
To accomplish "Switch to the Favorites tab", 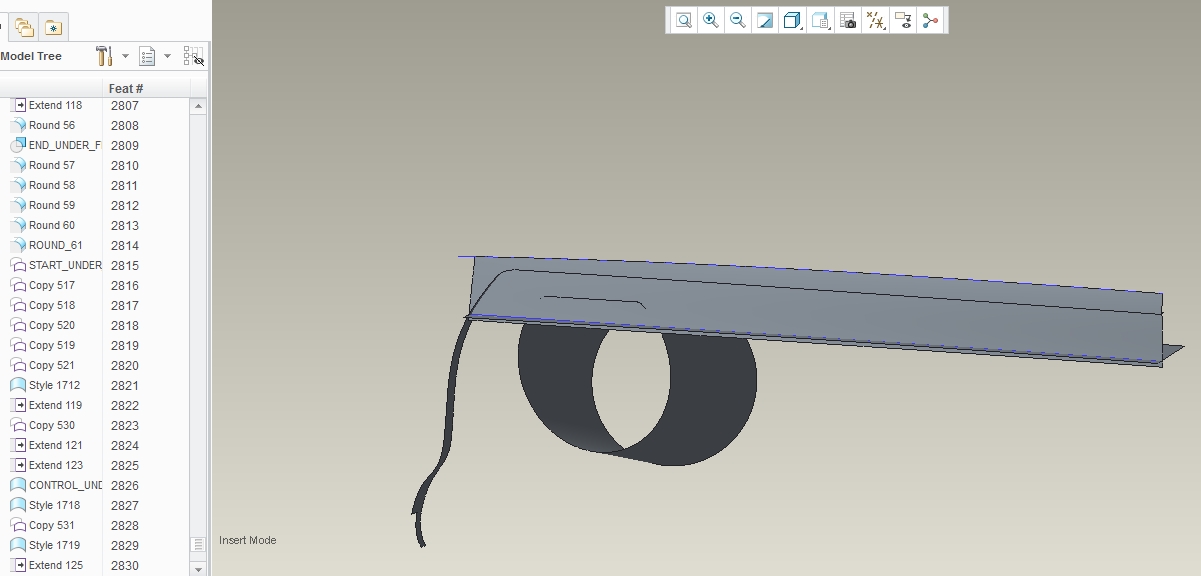I will (x=53, y=27).
